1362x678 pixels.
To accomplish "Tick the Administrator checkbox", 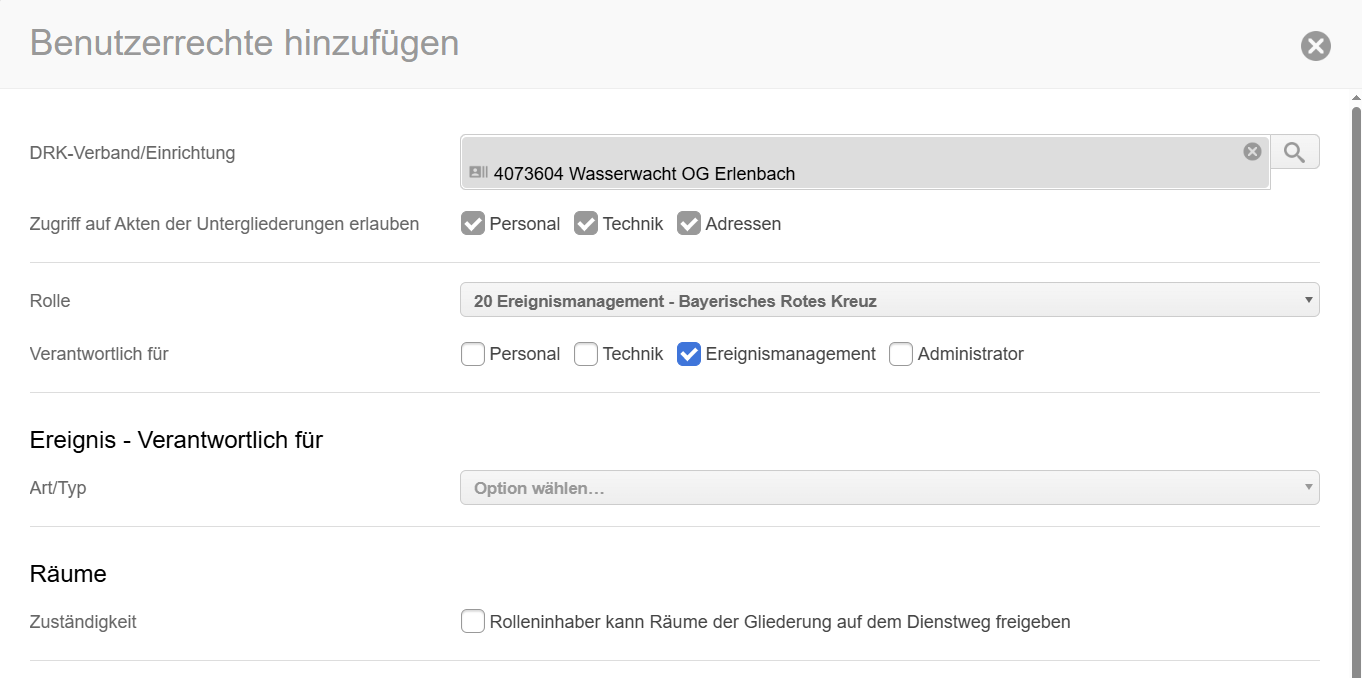I will (901, 354).
